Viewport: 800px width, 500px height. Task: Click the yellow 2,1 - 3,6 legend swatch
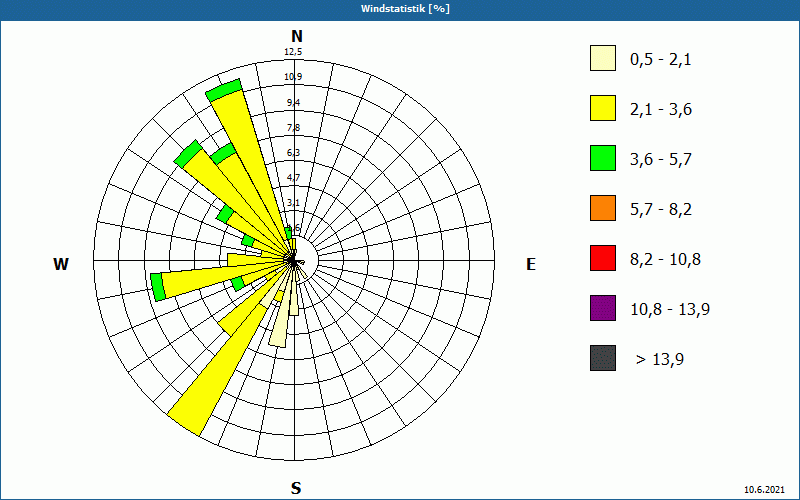click(x=603, y=108)
